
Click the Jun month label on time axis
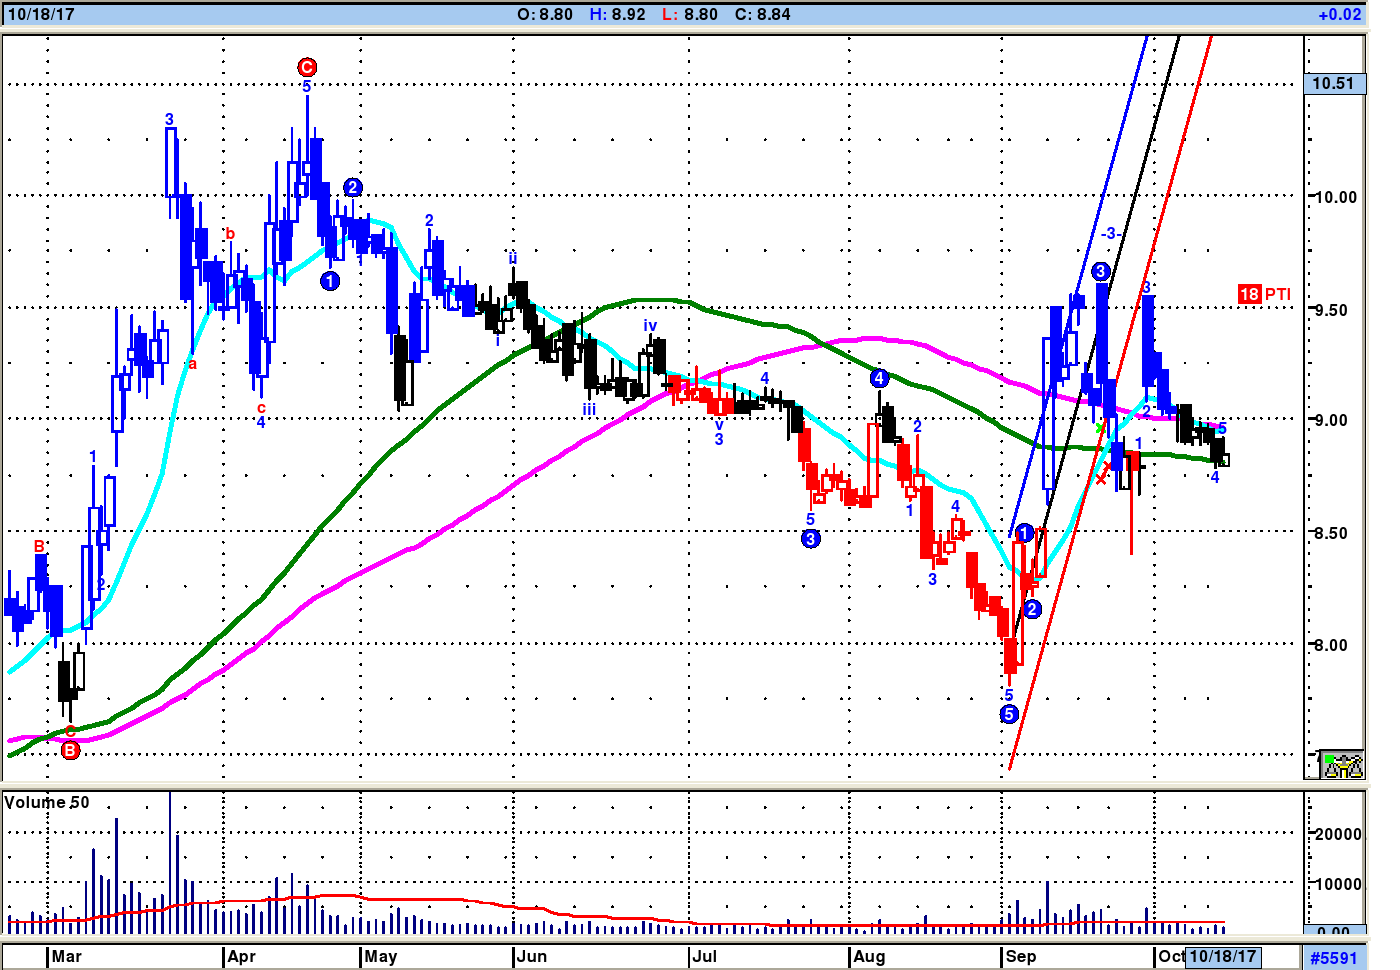coord(532,956)
